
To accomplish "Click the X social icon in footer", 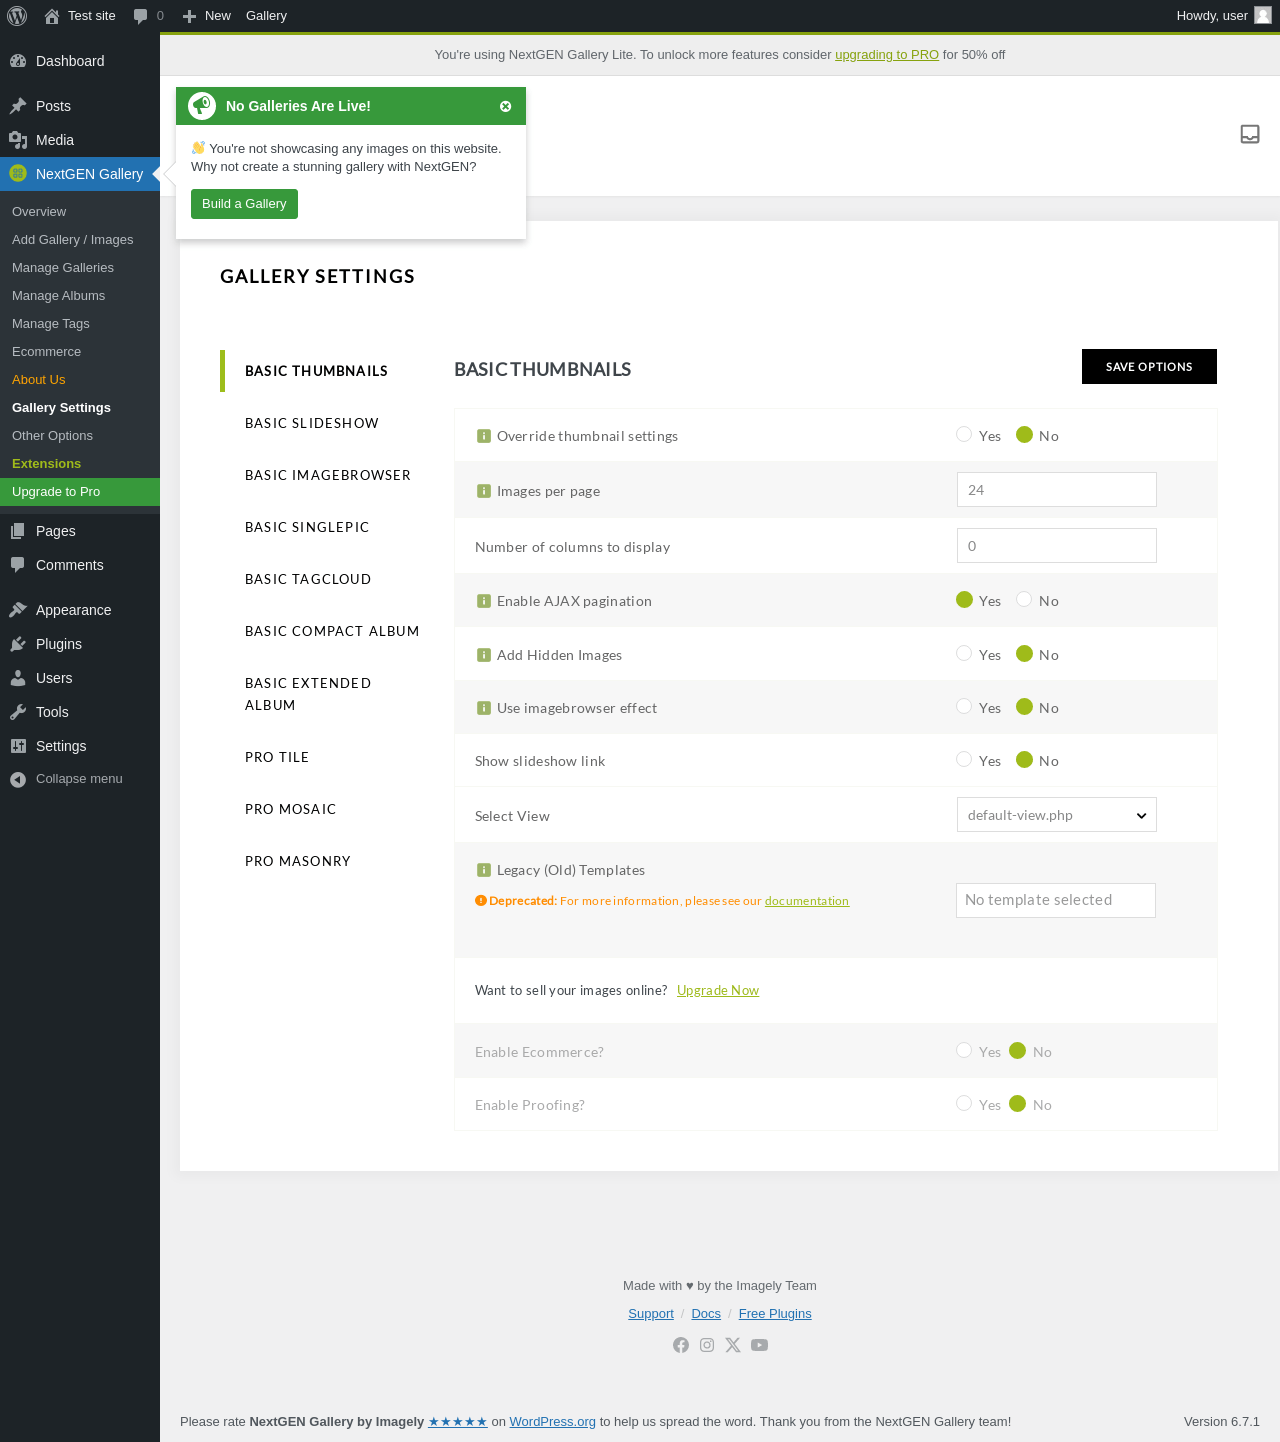I will [733, 1345].
